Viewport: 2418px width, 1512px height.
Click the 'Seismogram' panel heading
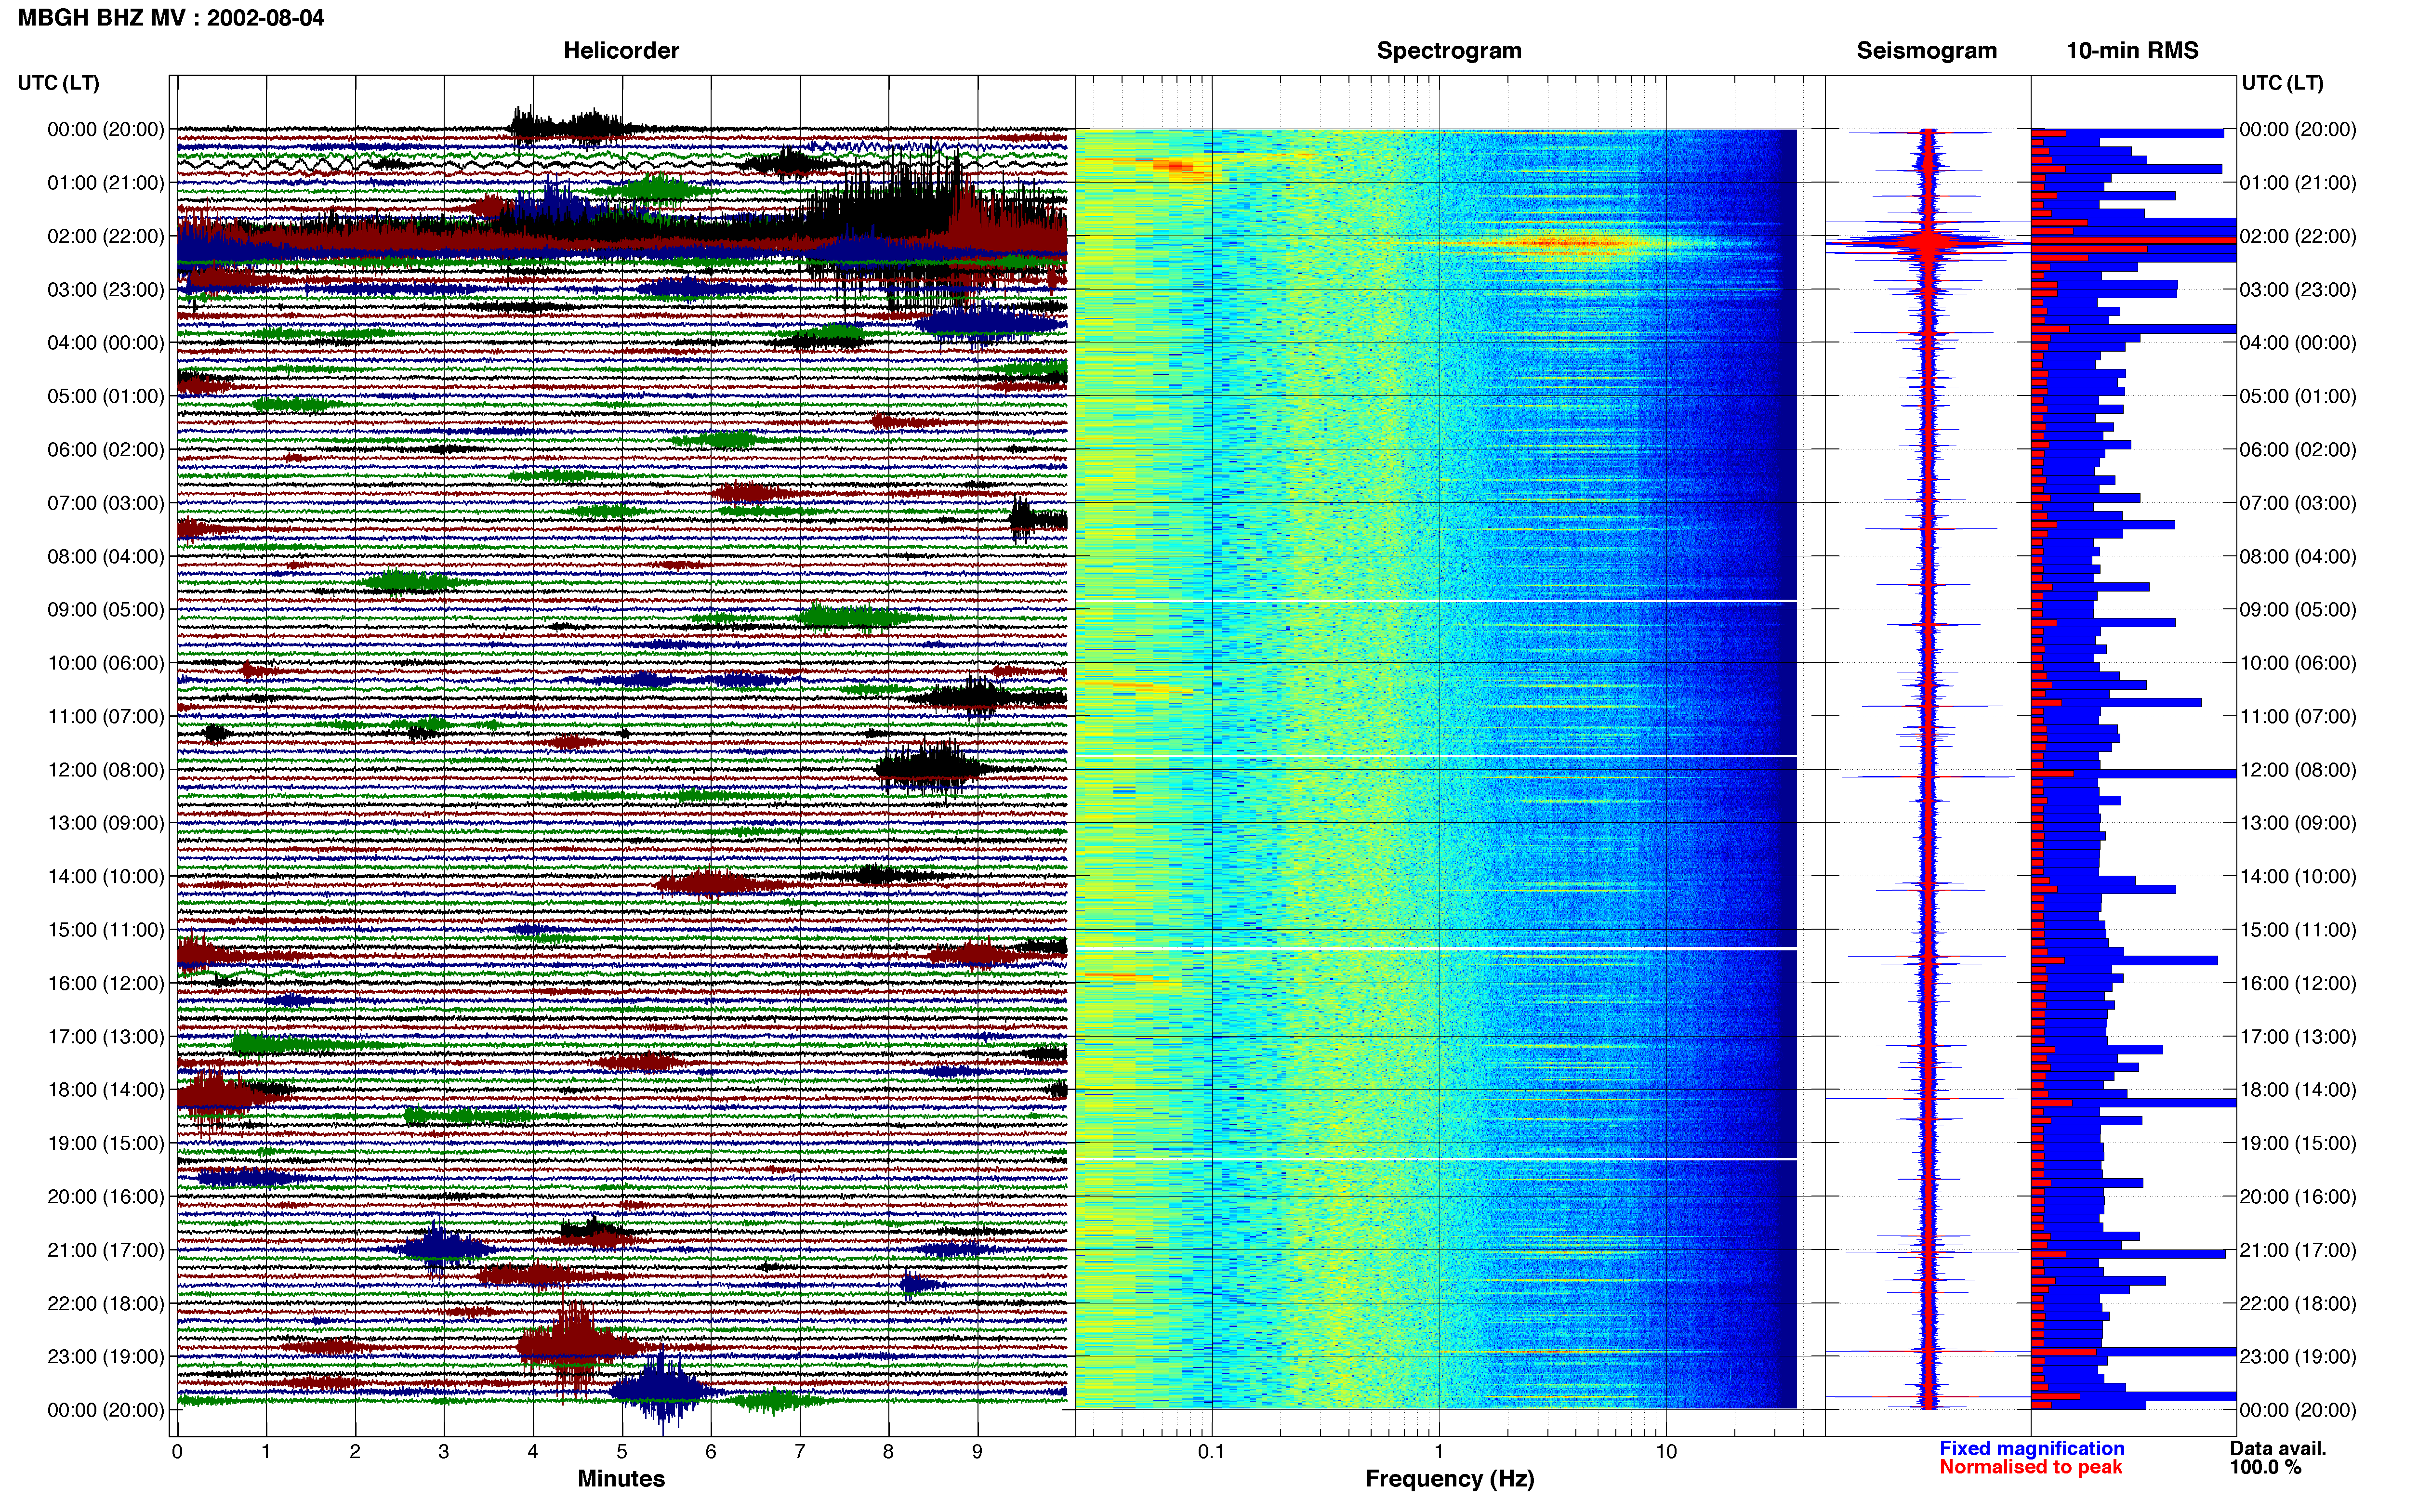[1926, 50]
